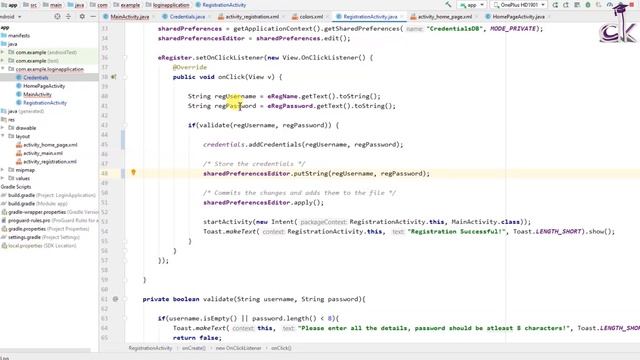Click line number 43 fold marker

pyautogui.click(x=125, y=125)
